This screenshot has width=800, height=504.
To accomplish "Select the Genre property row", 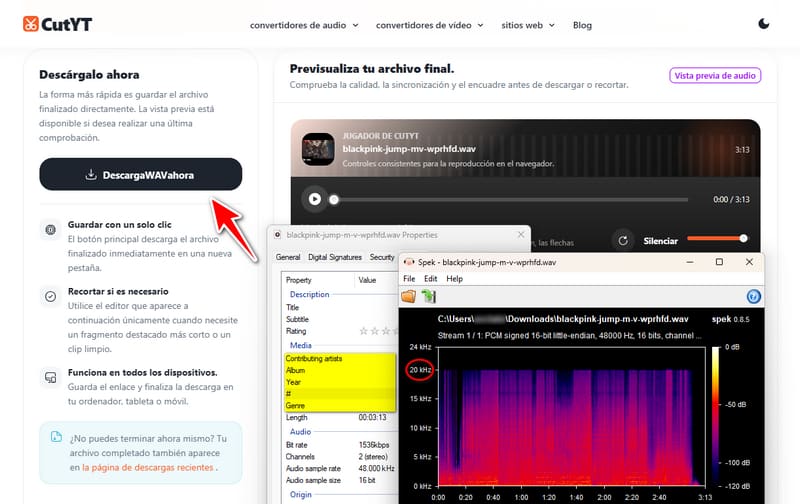I will (x=340, y=406).
